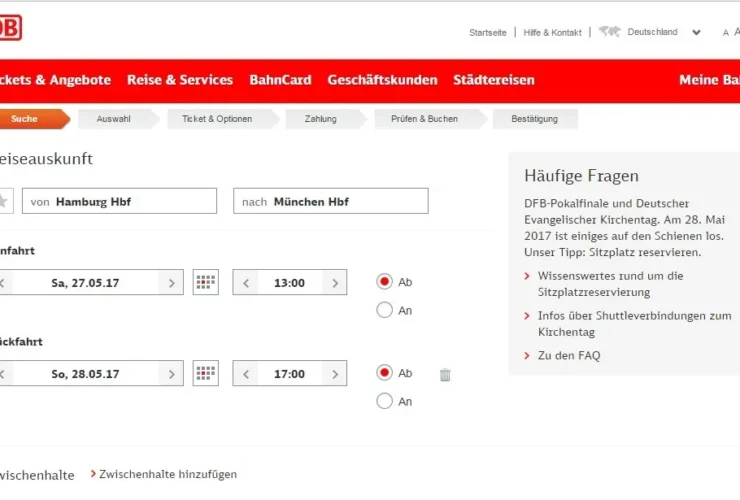
Task: Click the destination field München Hbf
Action: pyautogui.click(x=330, y=201)
